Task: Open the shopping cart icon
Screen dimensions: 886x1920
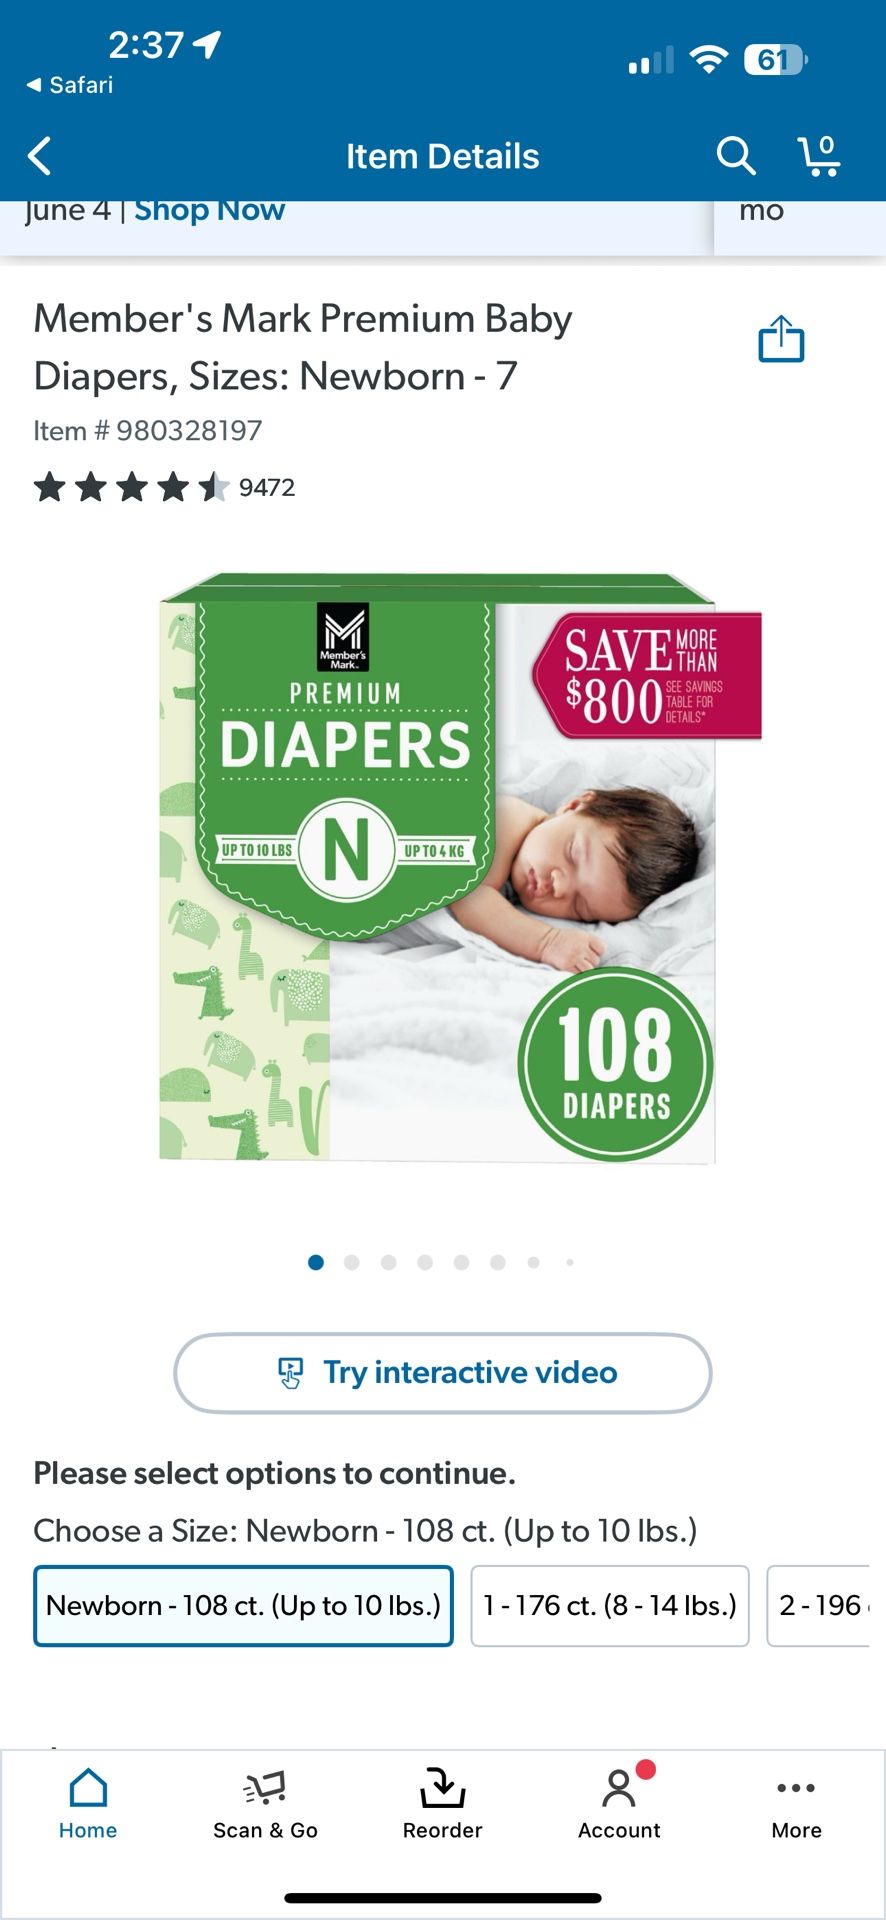Action: (x=819, y=156)
